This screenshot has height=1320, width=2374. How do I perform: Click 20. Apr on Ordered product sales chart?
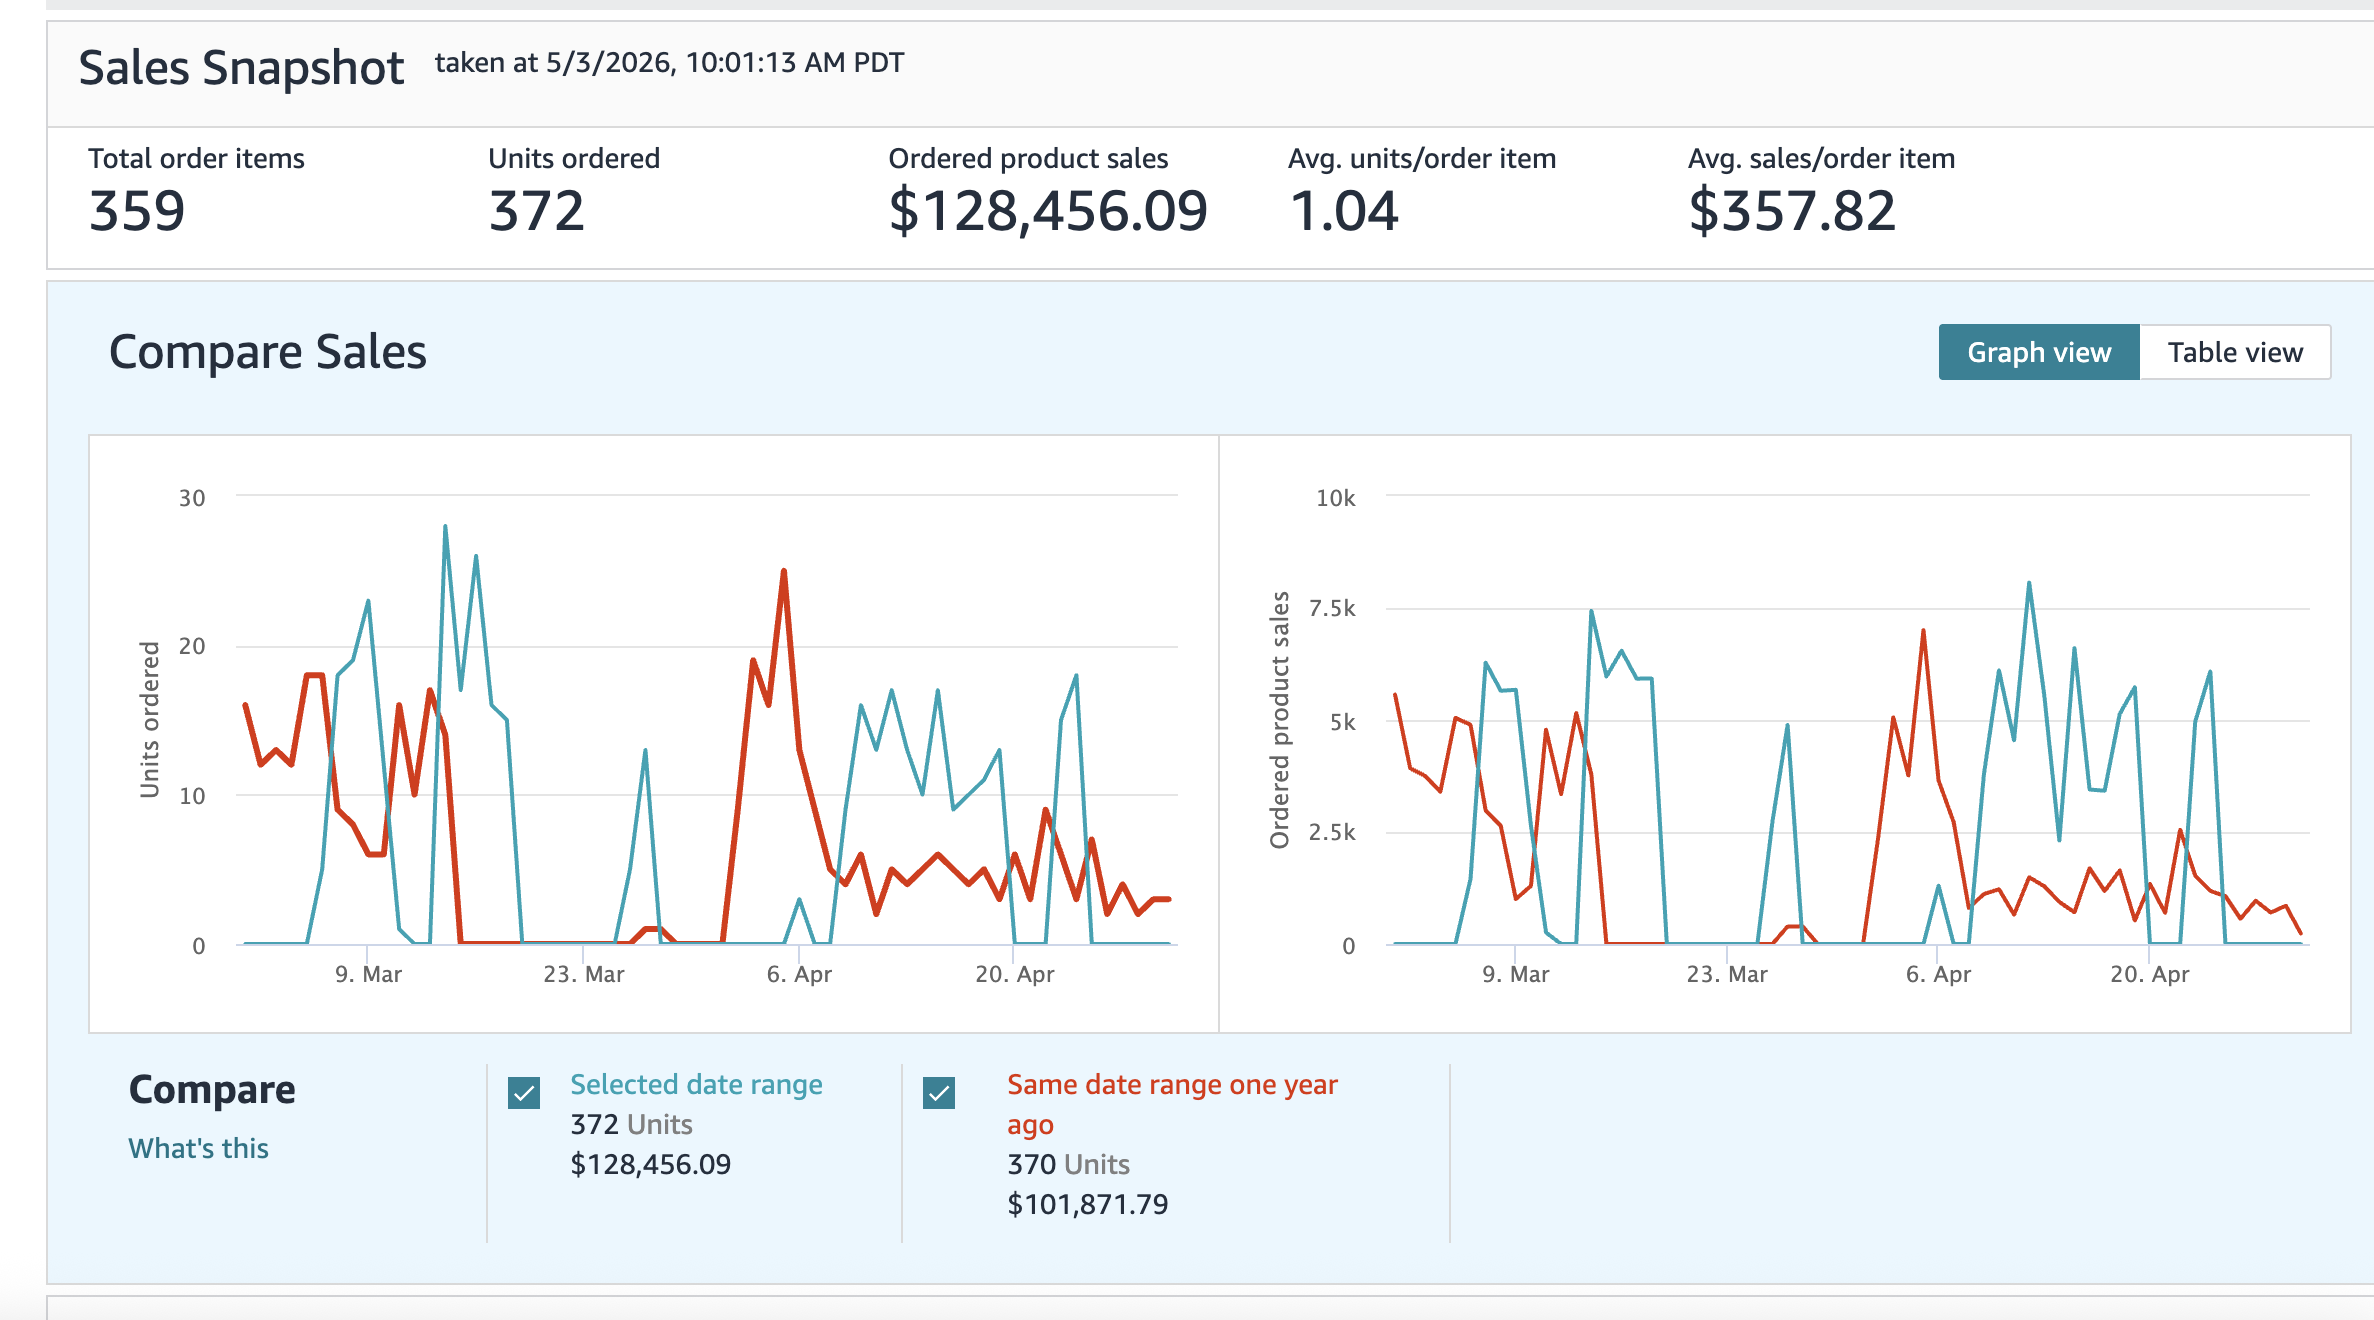pyautogui.click(x=2150, y=974)
